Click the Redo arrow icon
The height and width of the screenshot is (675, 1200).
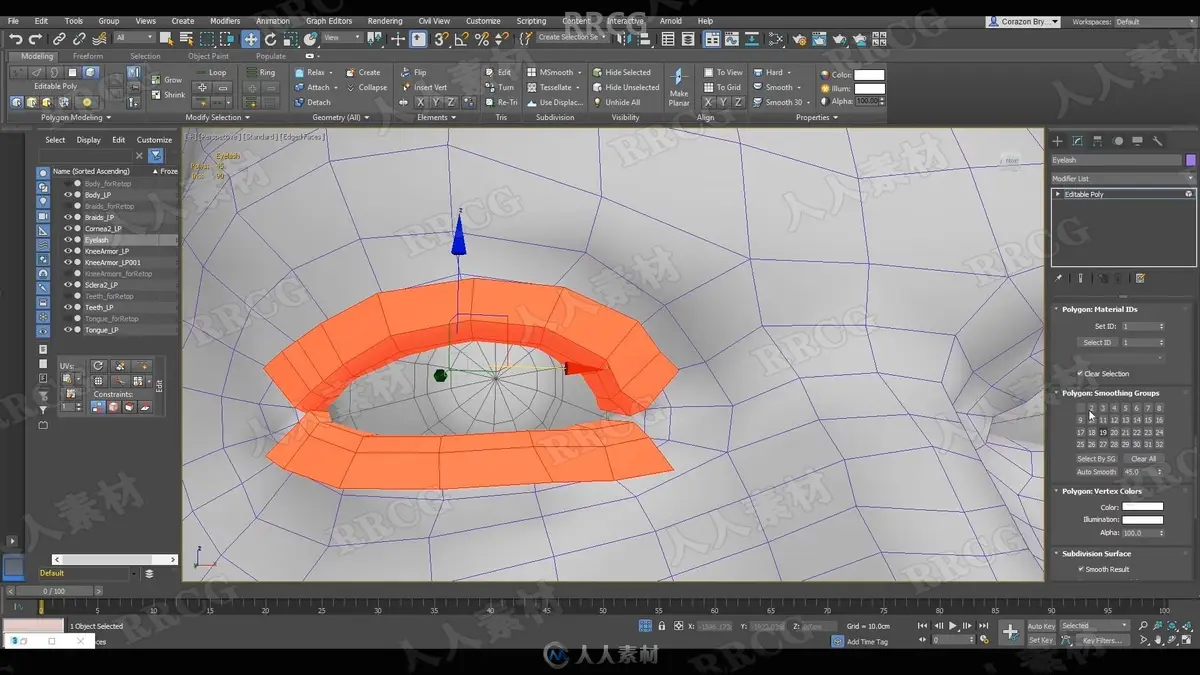(34, 39)
